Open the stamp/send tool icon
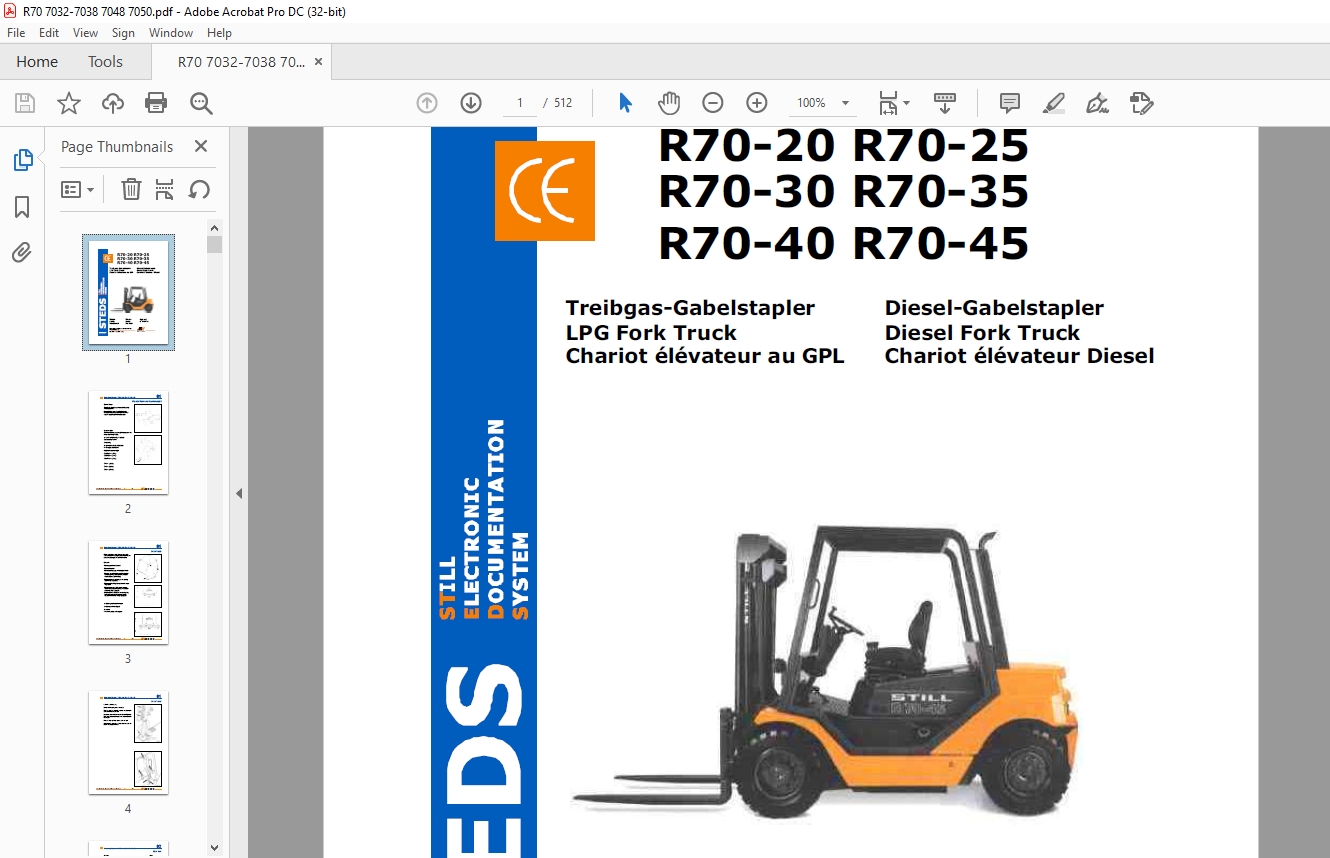 tap(1142, 103)
